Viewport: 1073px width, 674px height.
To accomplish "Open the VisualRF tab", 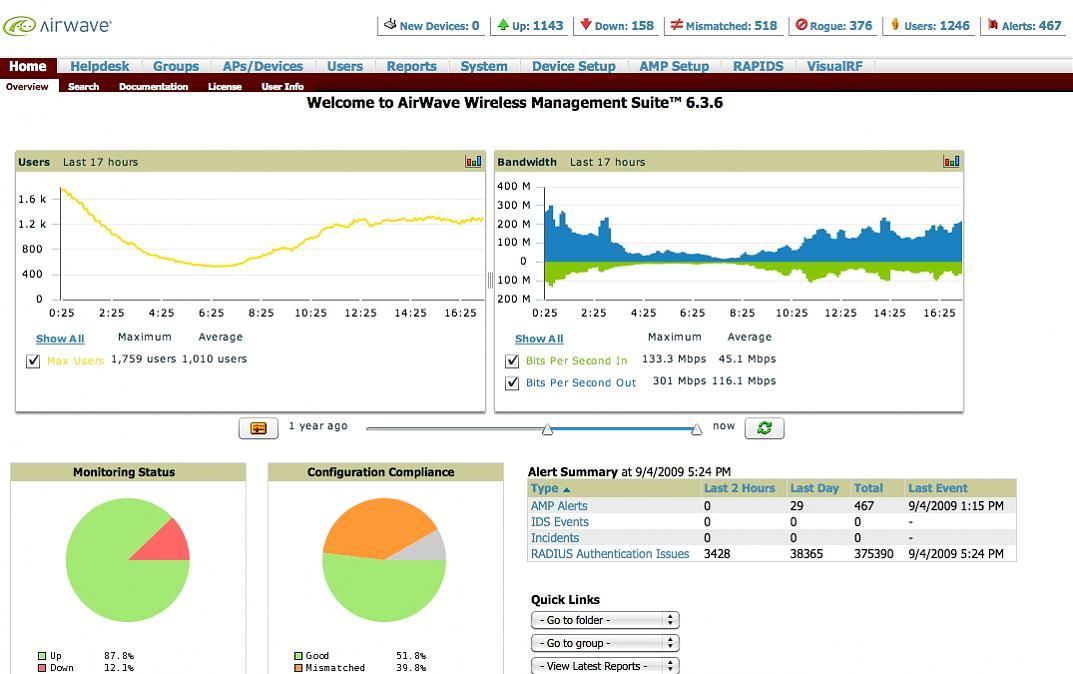I will pos(835,66).
